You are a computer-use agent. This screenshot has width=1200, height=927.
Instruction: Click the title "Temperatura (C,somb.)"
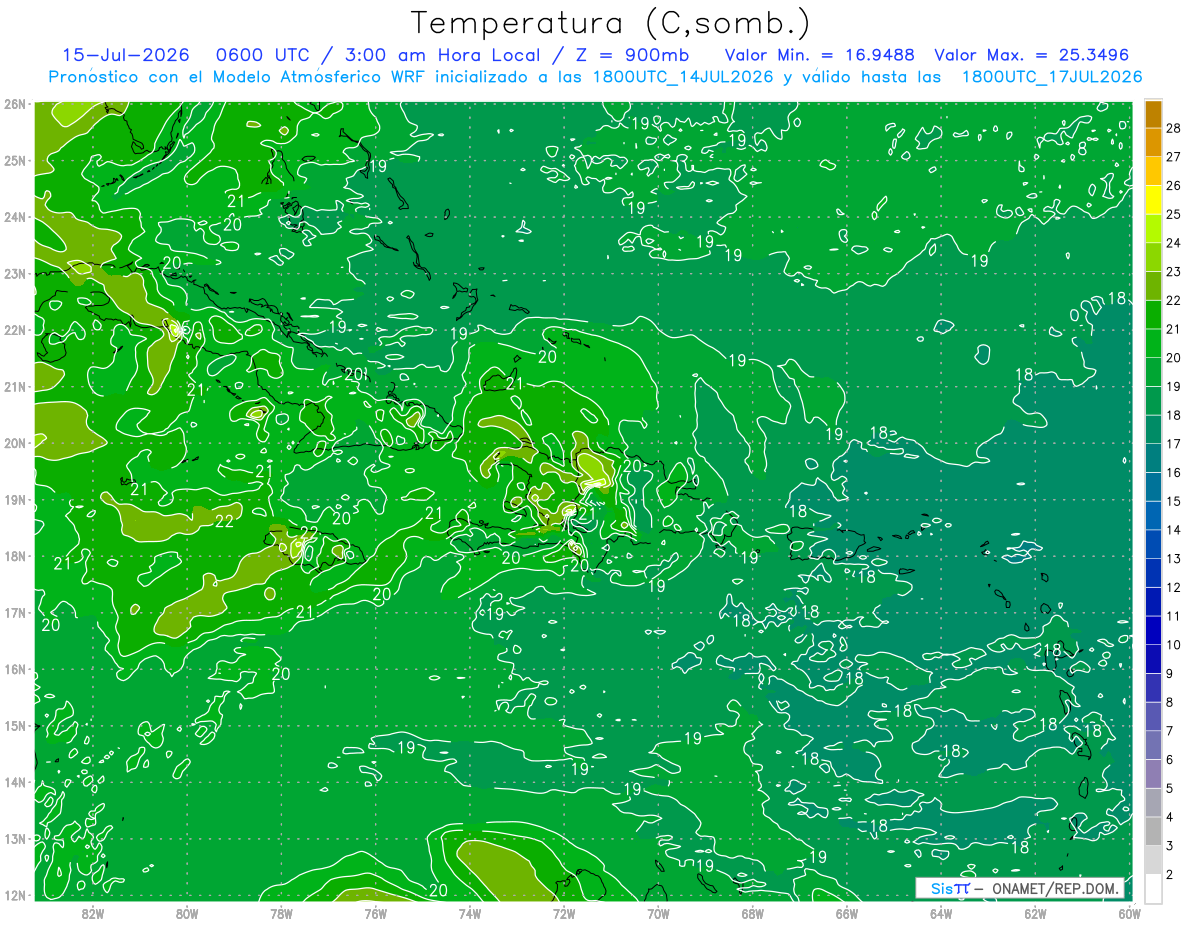coord(611,23)
